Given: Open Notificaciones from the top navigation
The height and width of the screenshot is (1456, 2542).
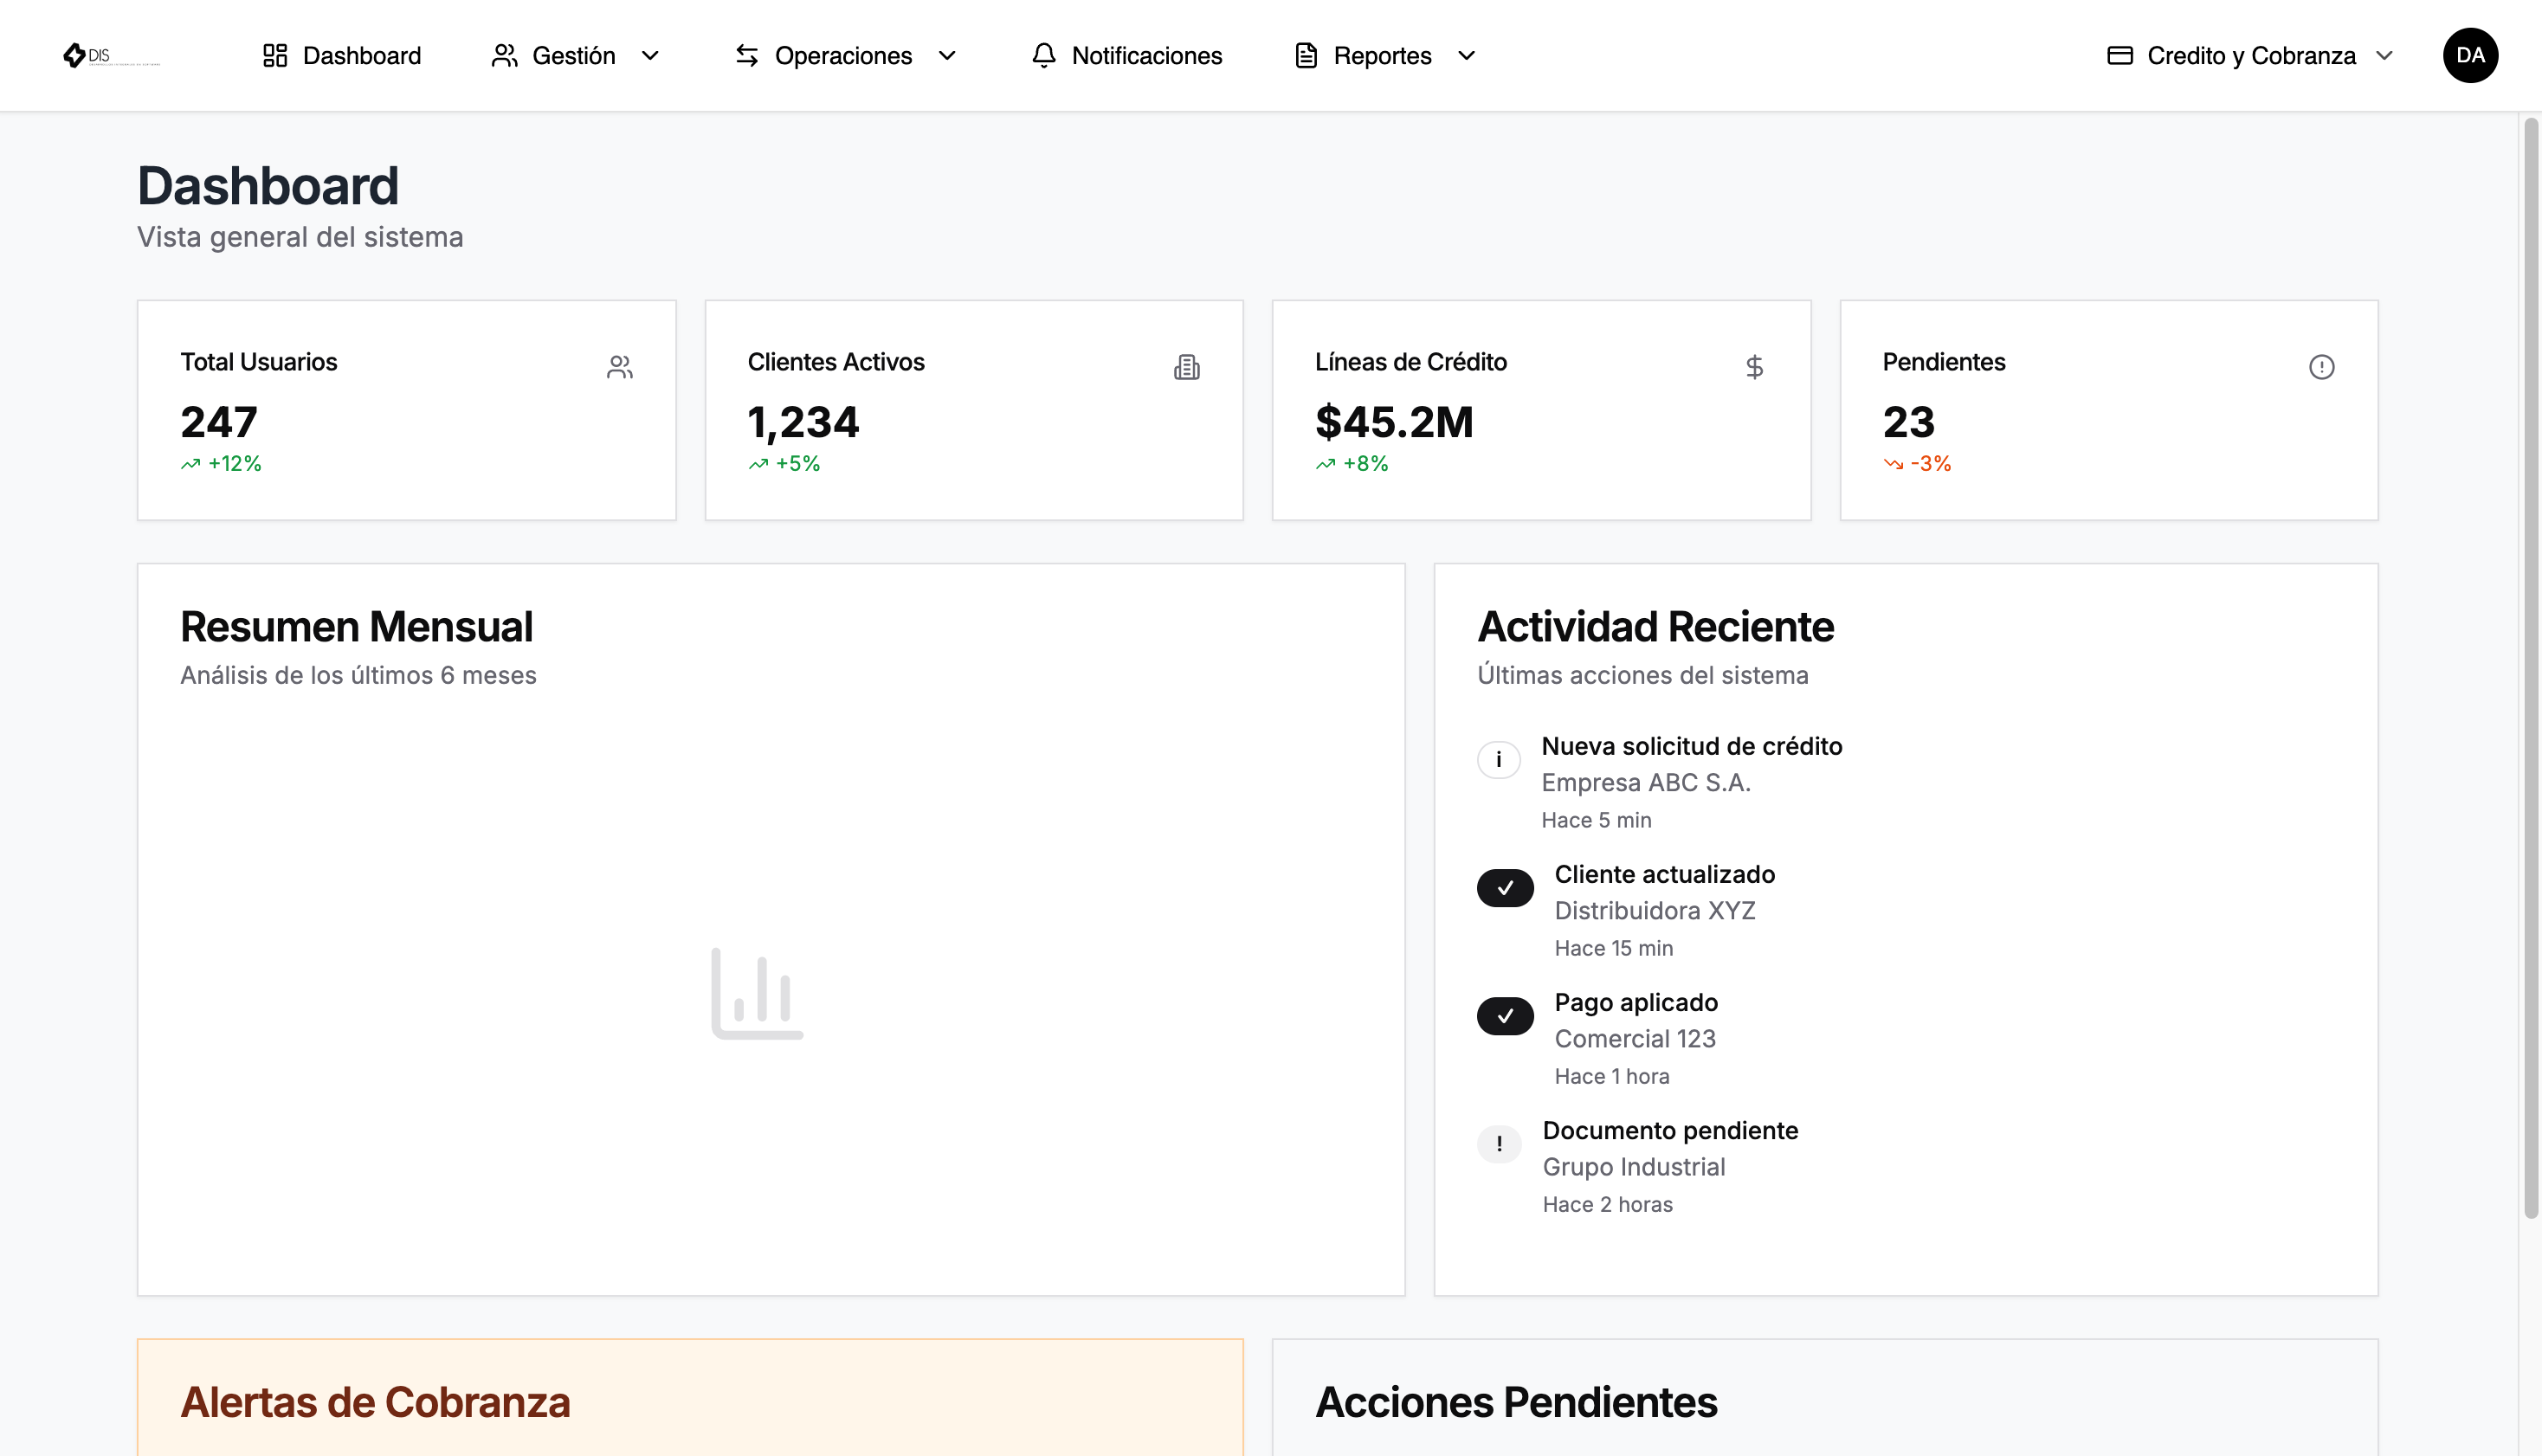Looking at the screenshot, I should coord(1126,55).
